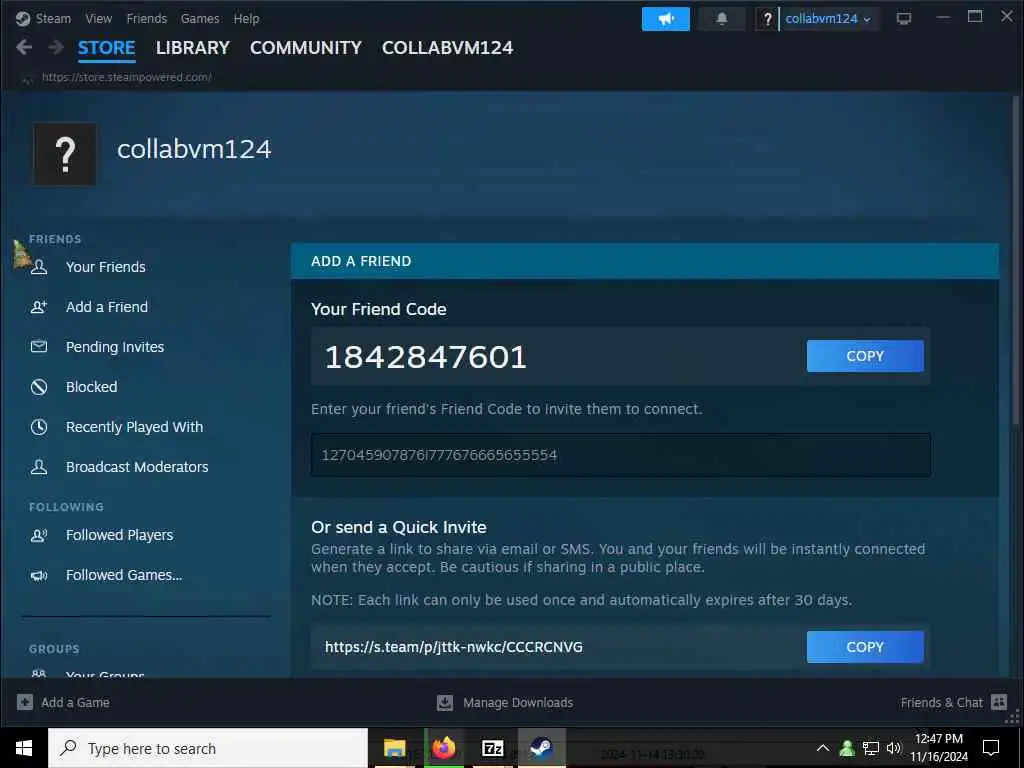Click the volume speaker tray icon
The width and height of the screenshot is (1024, 768).
[893, 748]
